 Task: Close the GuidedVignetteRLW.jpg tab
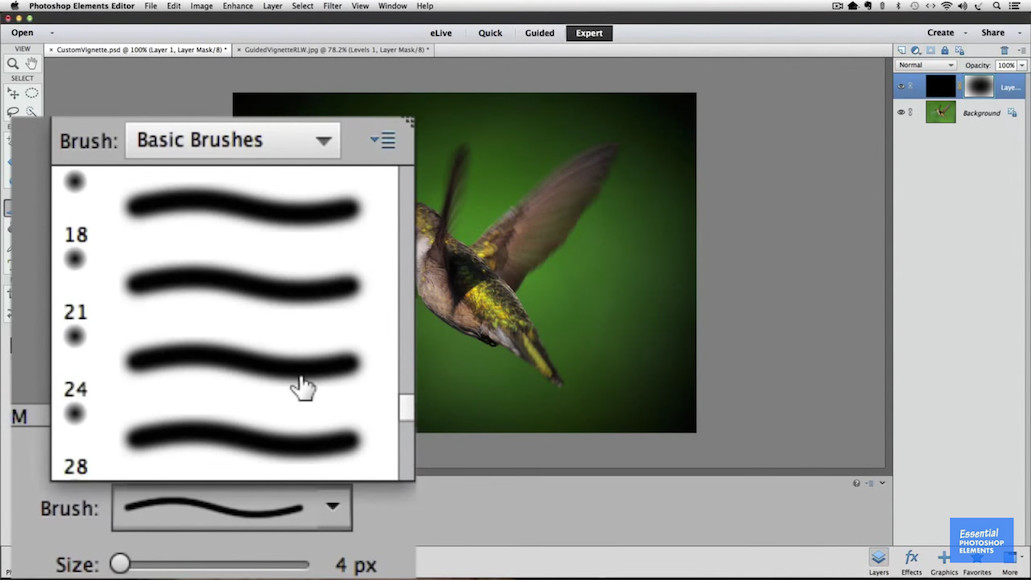click(239, 50)
